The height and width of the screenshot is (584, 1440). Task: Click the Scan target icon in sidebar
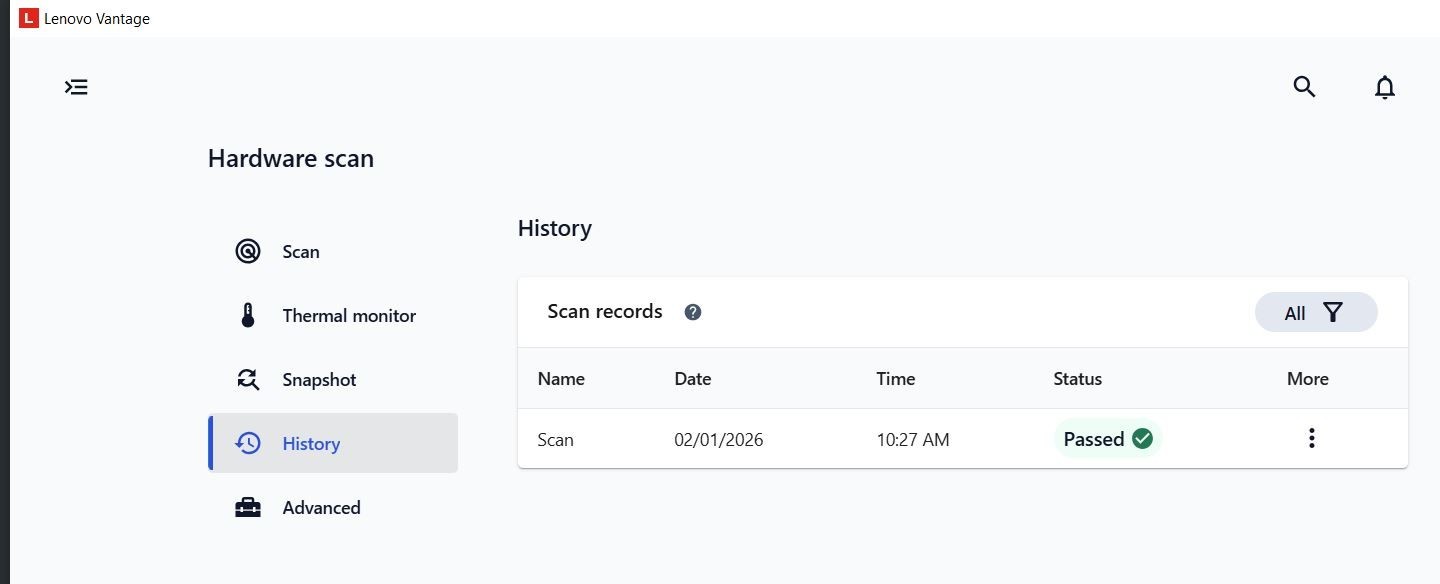(248, 251)
